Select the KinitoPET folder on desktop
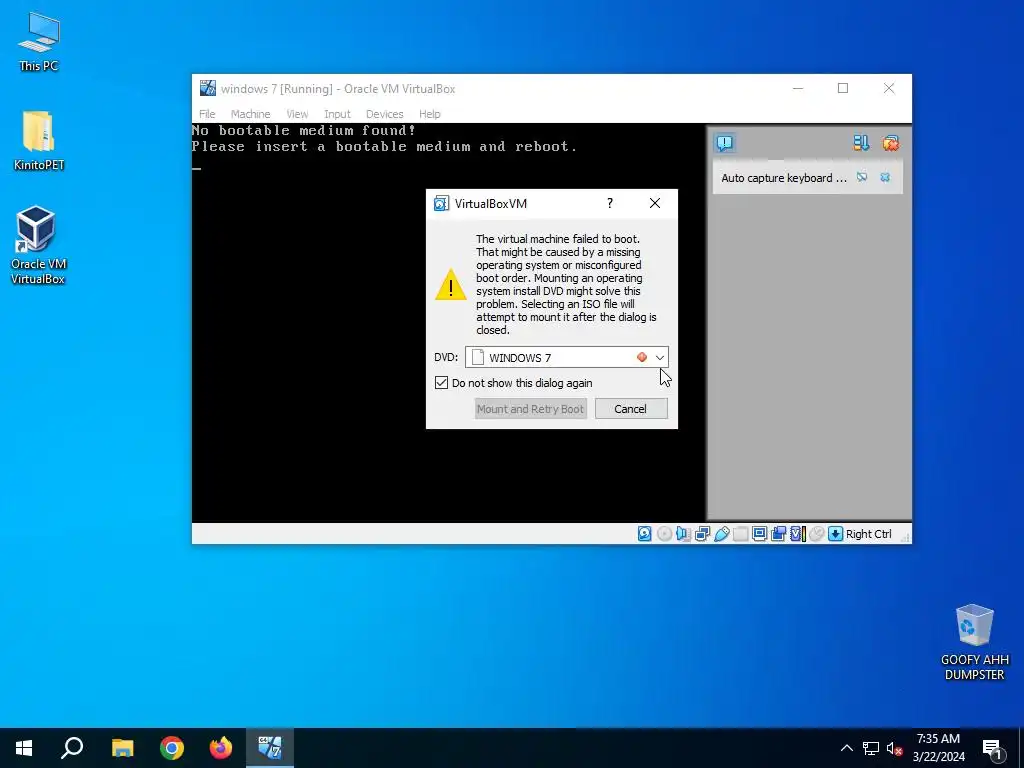The width and height of the screenshot is (1024, 768). [39, 141]
